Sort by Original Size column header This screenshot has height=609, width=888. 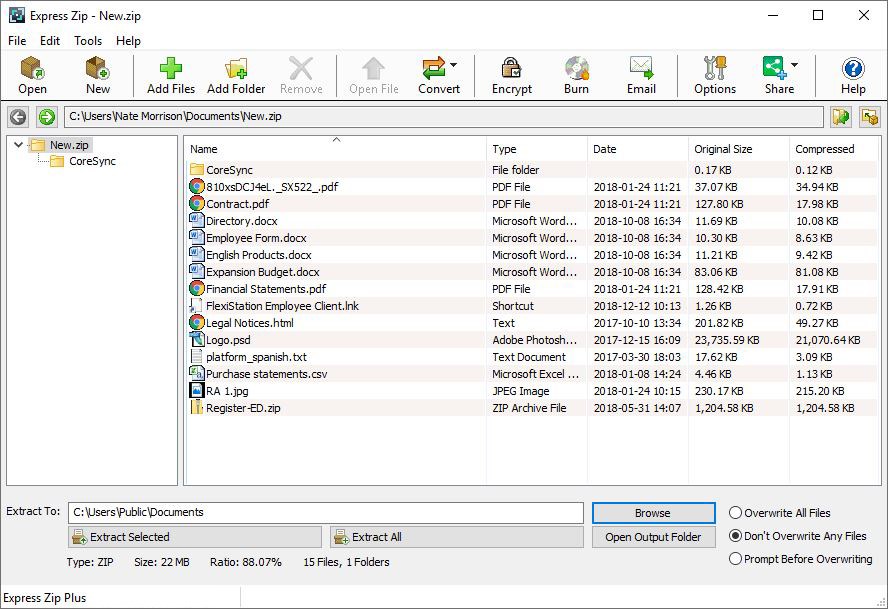(x=739, y=149)
